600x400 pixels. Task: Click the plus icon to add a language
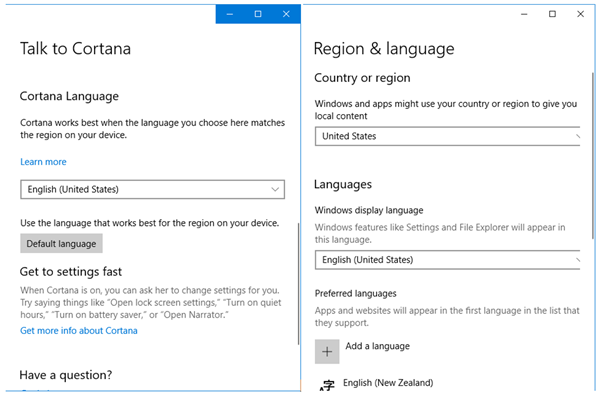click(327, 351)
